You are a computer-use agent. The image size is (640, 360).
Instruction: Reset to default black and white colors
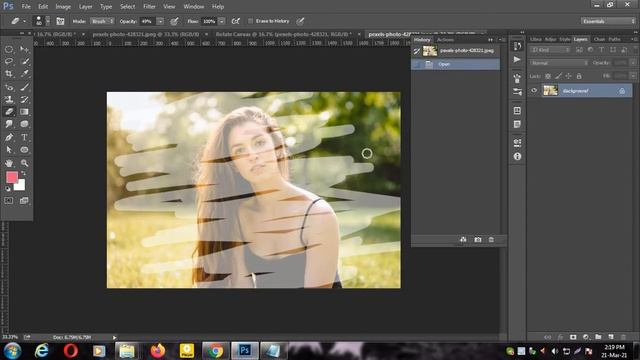8,189
